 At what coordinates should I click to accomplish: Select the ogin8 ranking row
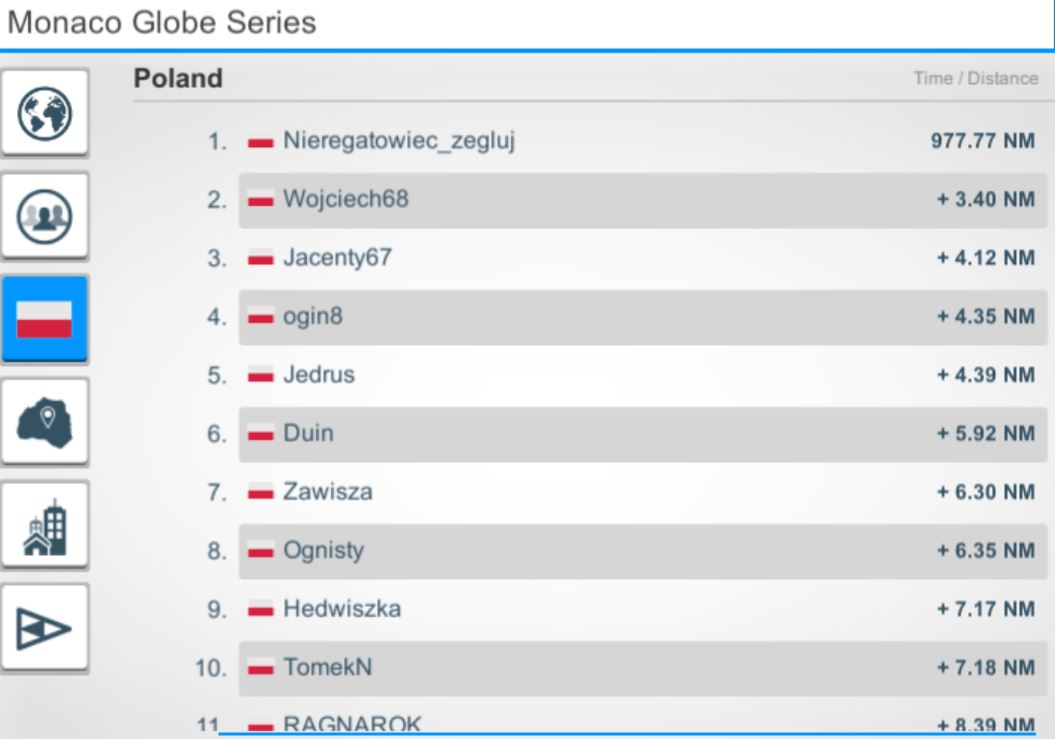(643, 317)
